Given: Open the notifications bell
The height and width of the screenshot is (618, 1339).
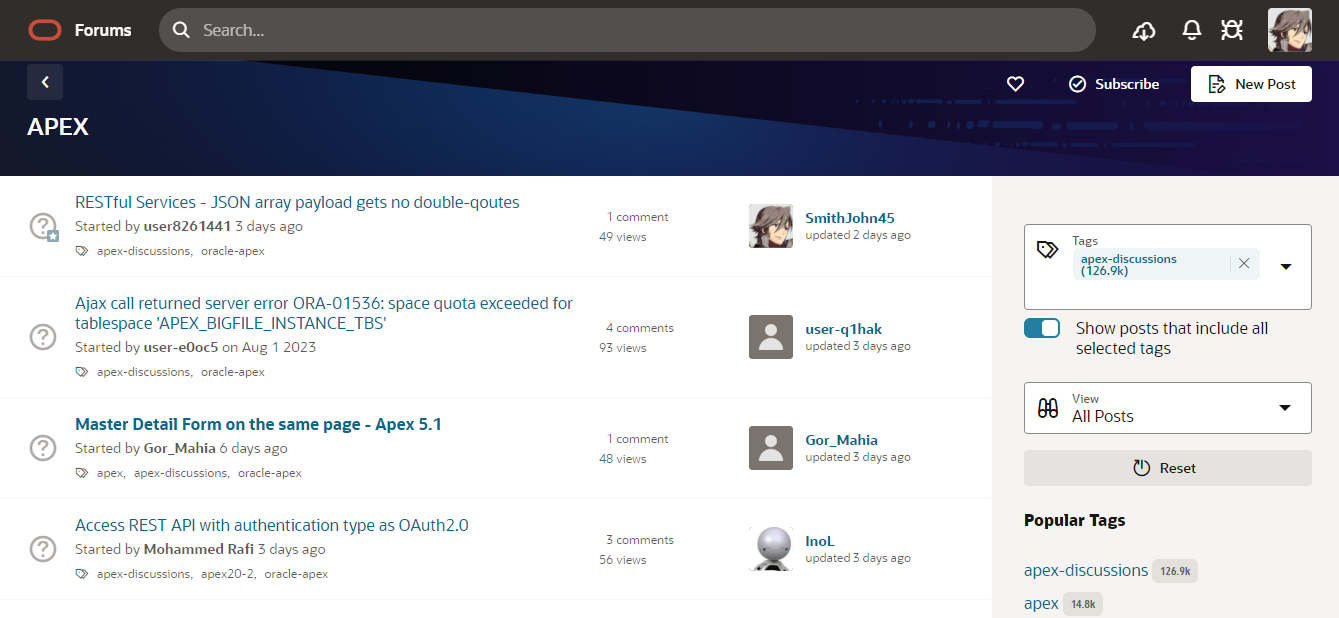Looking at the screenshot, I should [1191, 30].
